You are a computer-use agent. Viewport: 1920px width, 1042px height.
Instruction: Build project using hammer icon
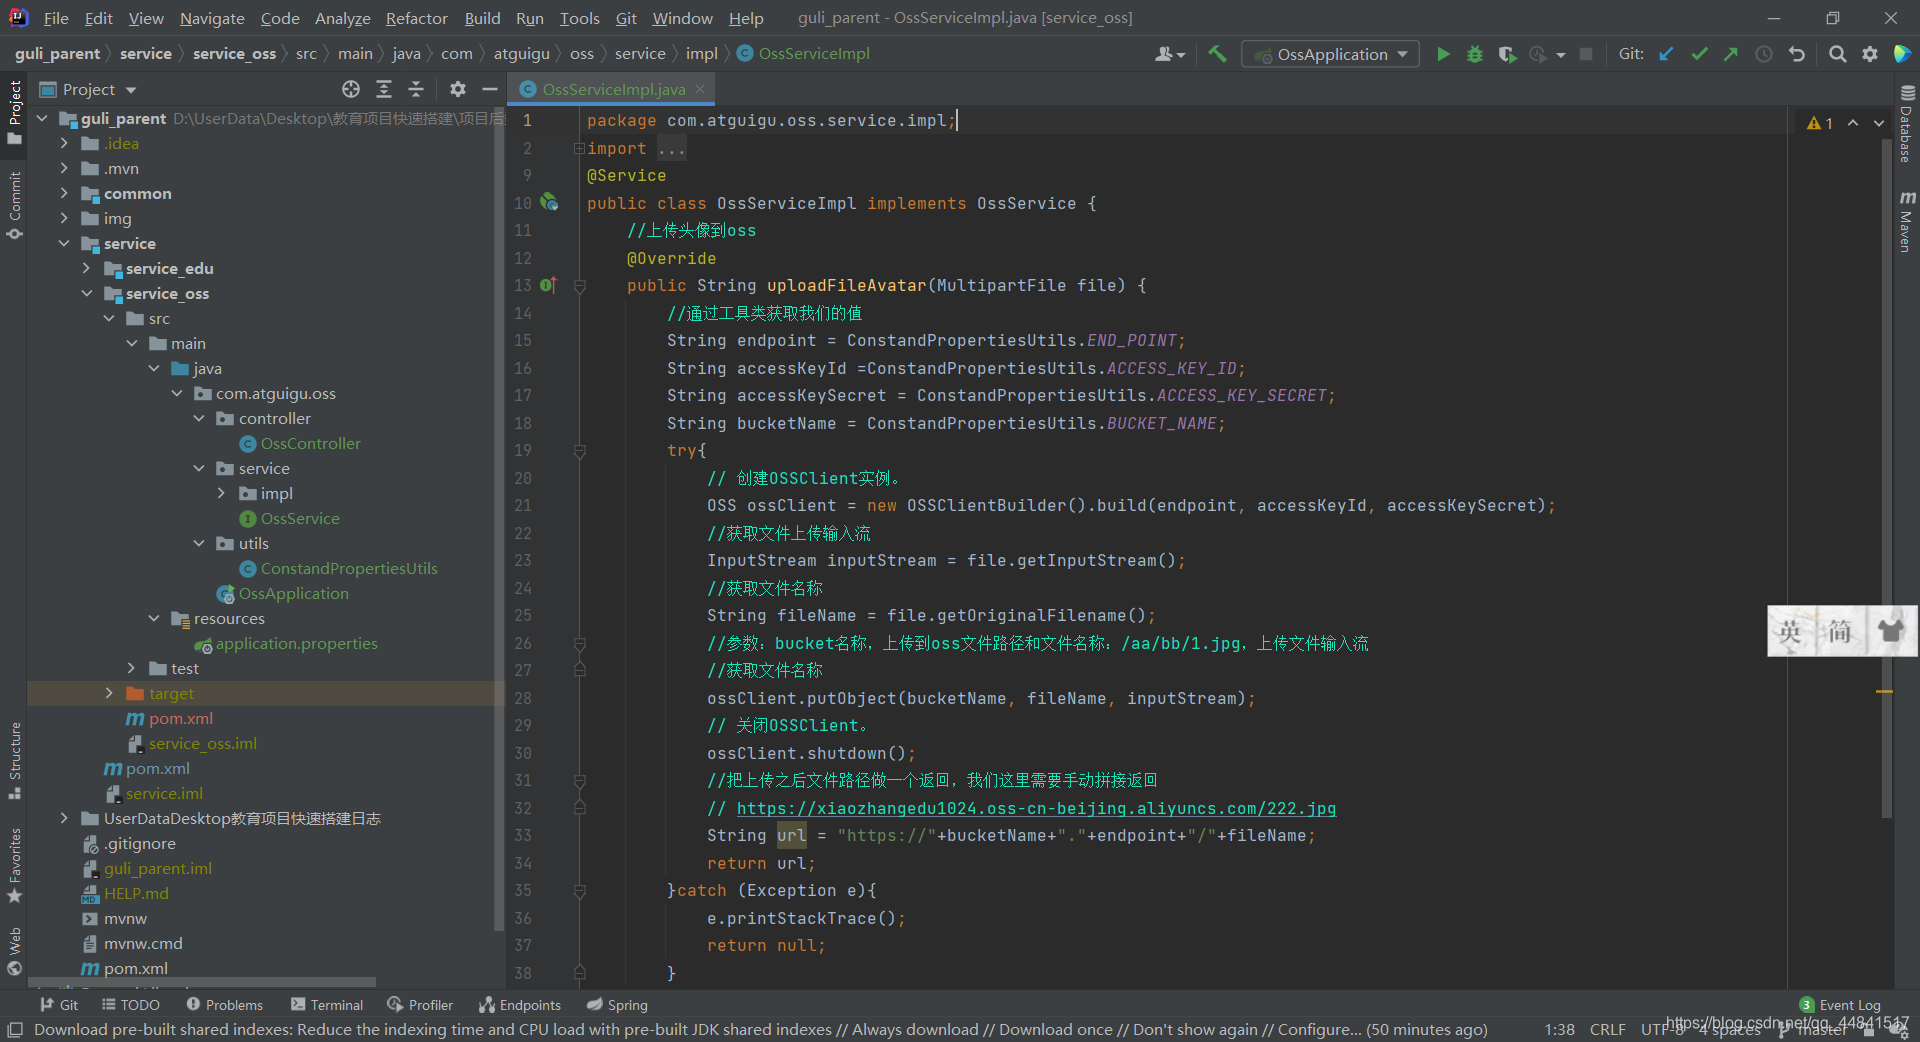[x=1217, y=54]
